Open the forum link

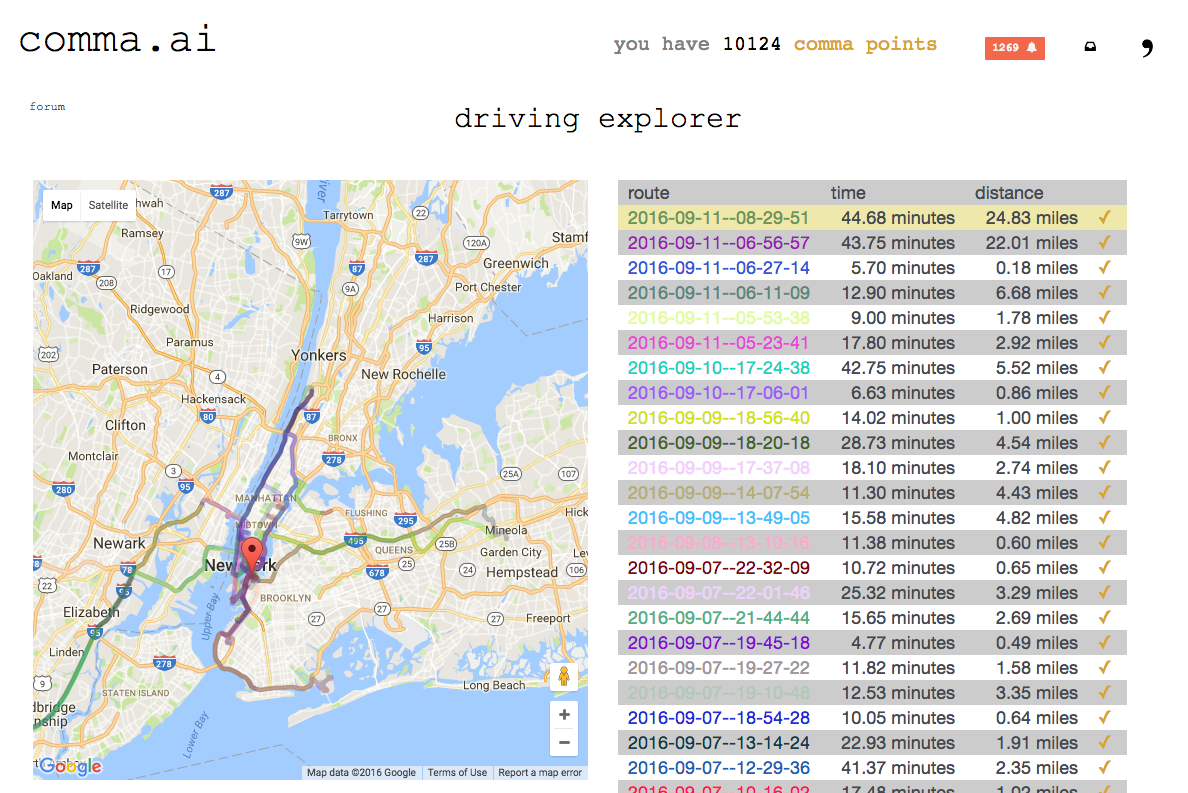pos(47,106)
